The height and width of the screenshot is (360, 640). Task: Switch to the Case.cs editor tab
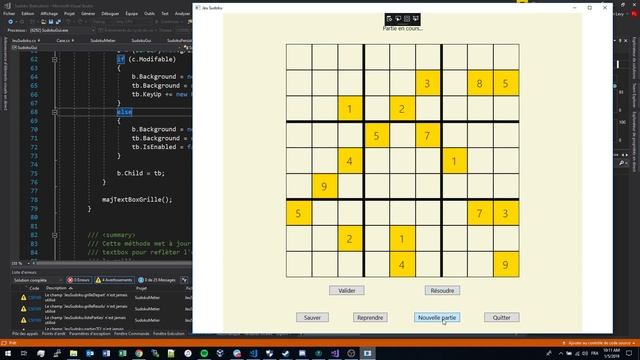tap(65, 40)
